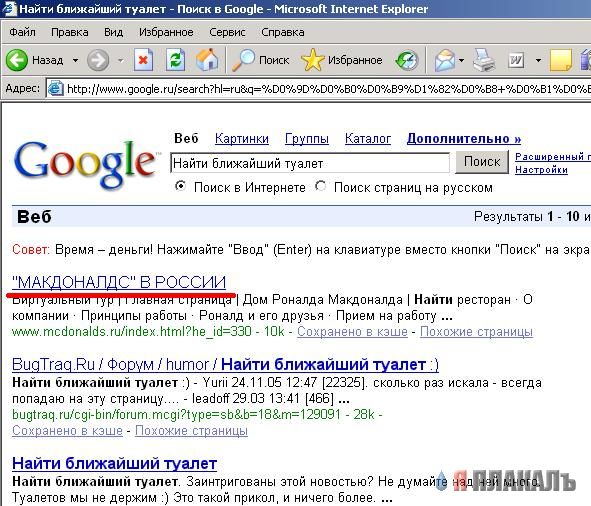Viewport: 591px width, 506px height.
Task: Open "МАКДОНАЛДС" В РОССИИ result
Action: [119, 282]
